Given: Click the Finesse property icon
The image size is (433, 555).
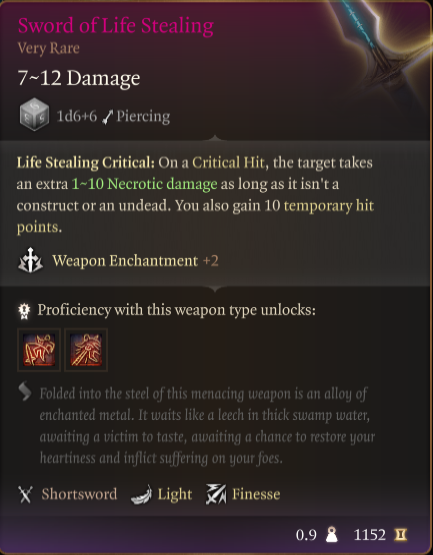Looking at the screenshot, I should (216, 494).
